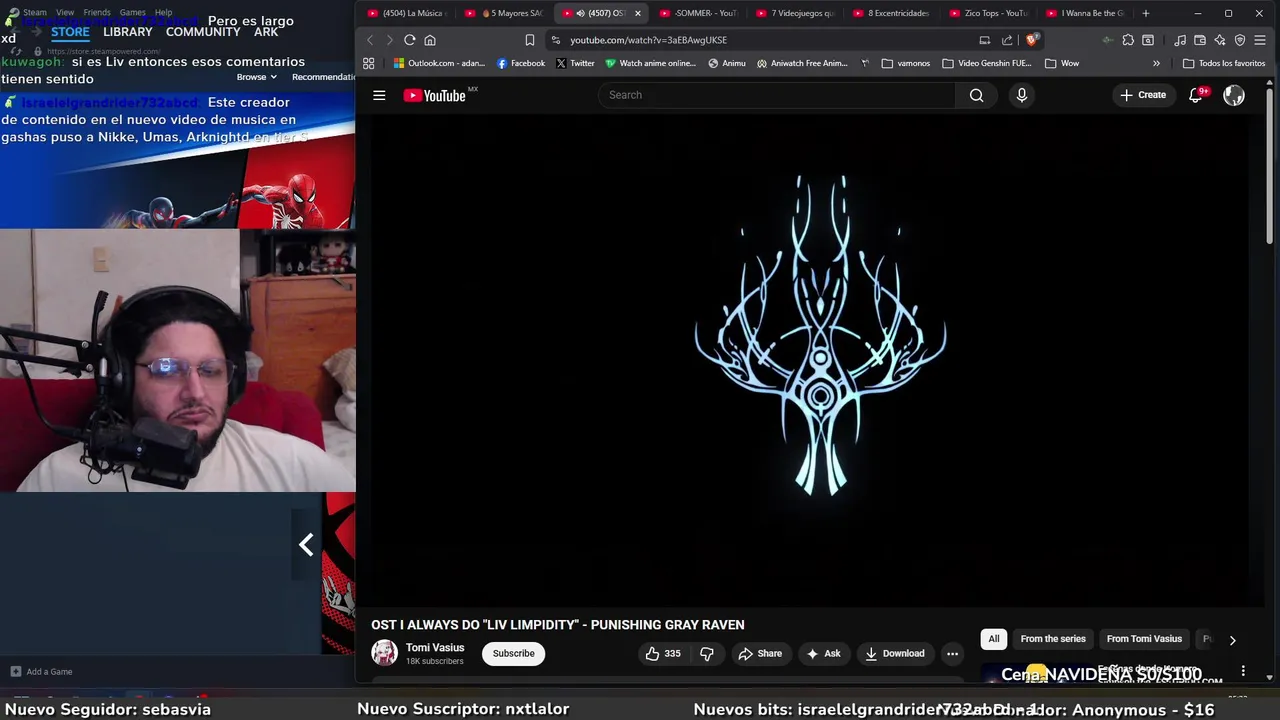The height and width of the screenshot is (720, 1280).
Task: Dislike the video with thumbs-down
Action: click(707, 653)
